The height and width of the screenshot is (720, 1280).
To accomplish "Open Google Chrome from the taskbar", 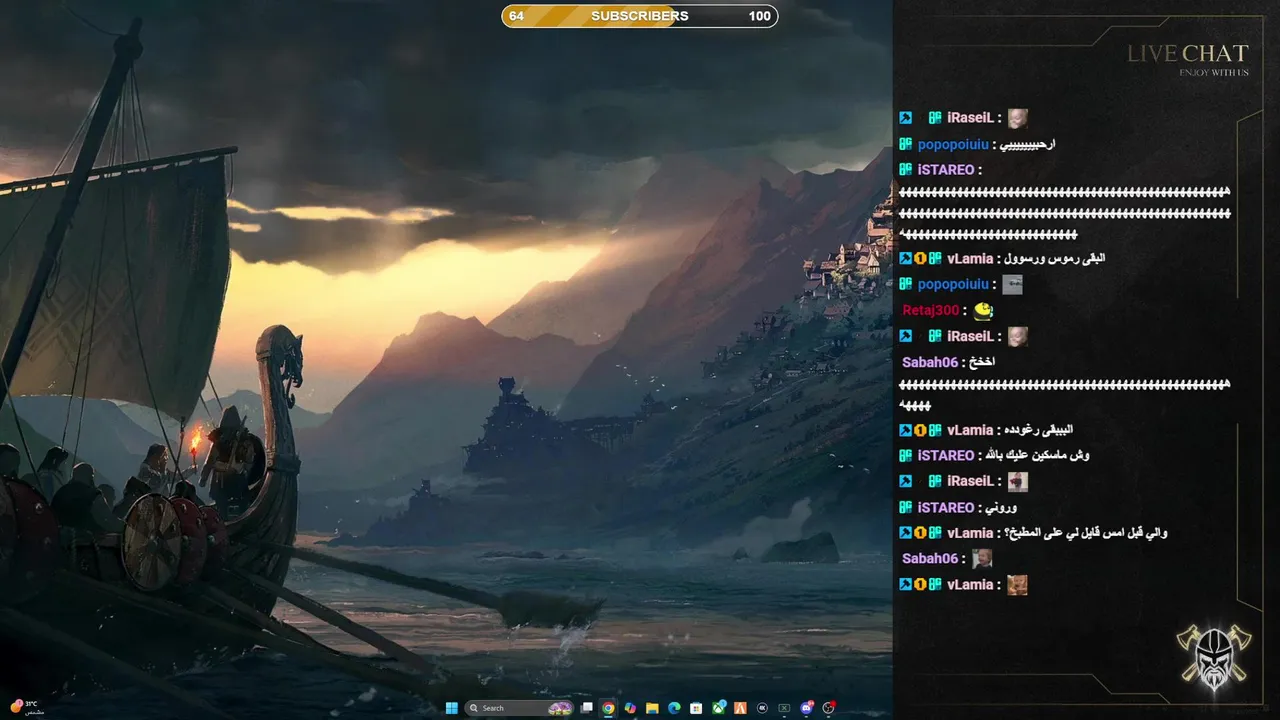I will pyautogui.click(x=608, y=708).
